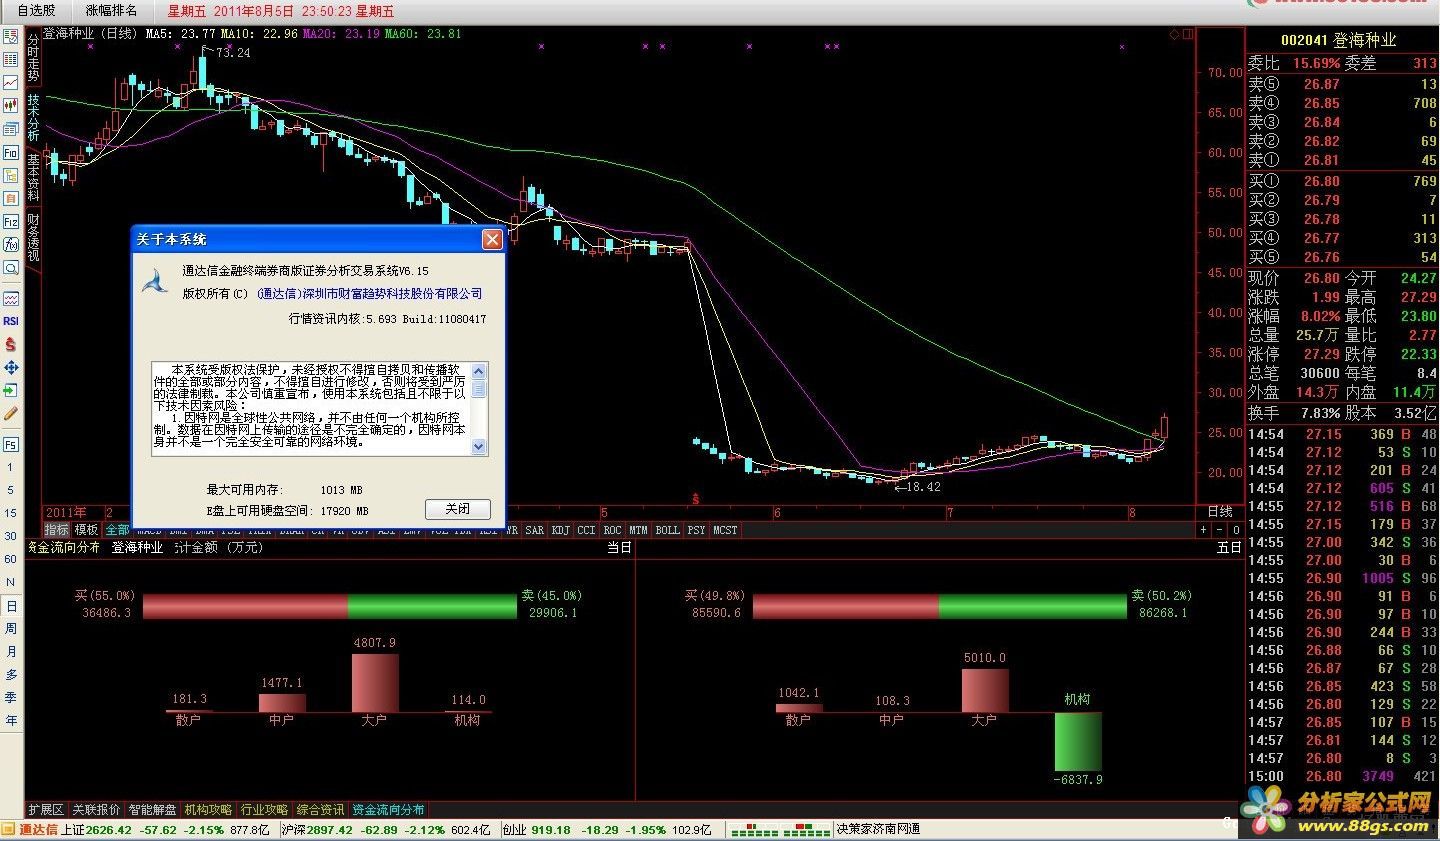Click the news panel icon above F10
Viewport: 1440px width, 841px height.
(10, 129)
